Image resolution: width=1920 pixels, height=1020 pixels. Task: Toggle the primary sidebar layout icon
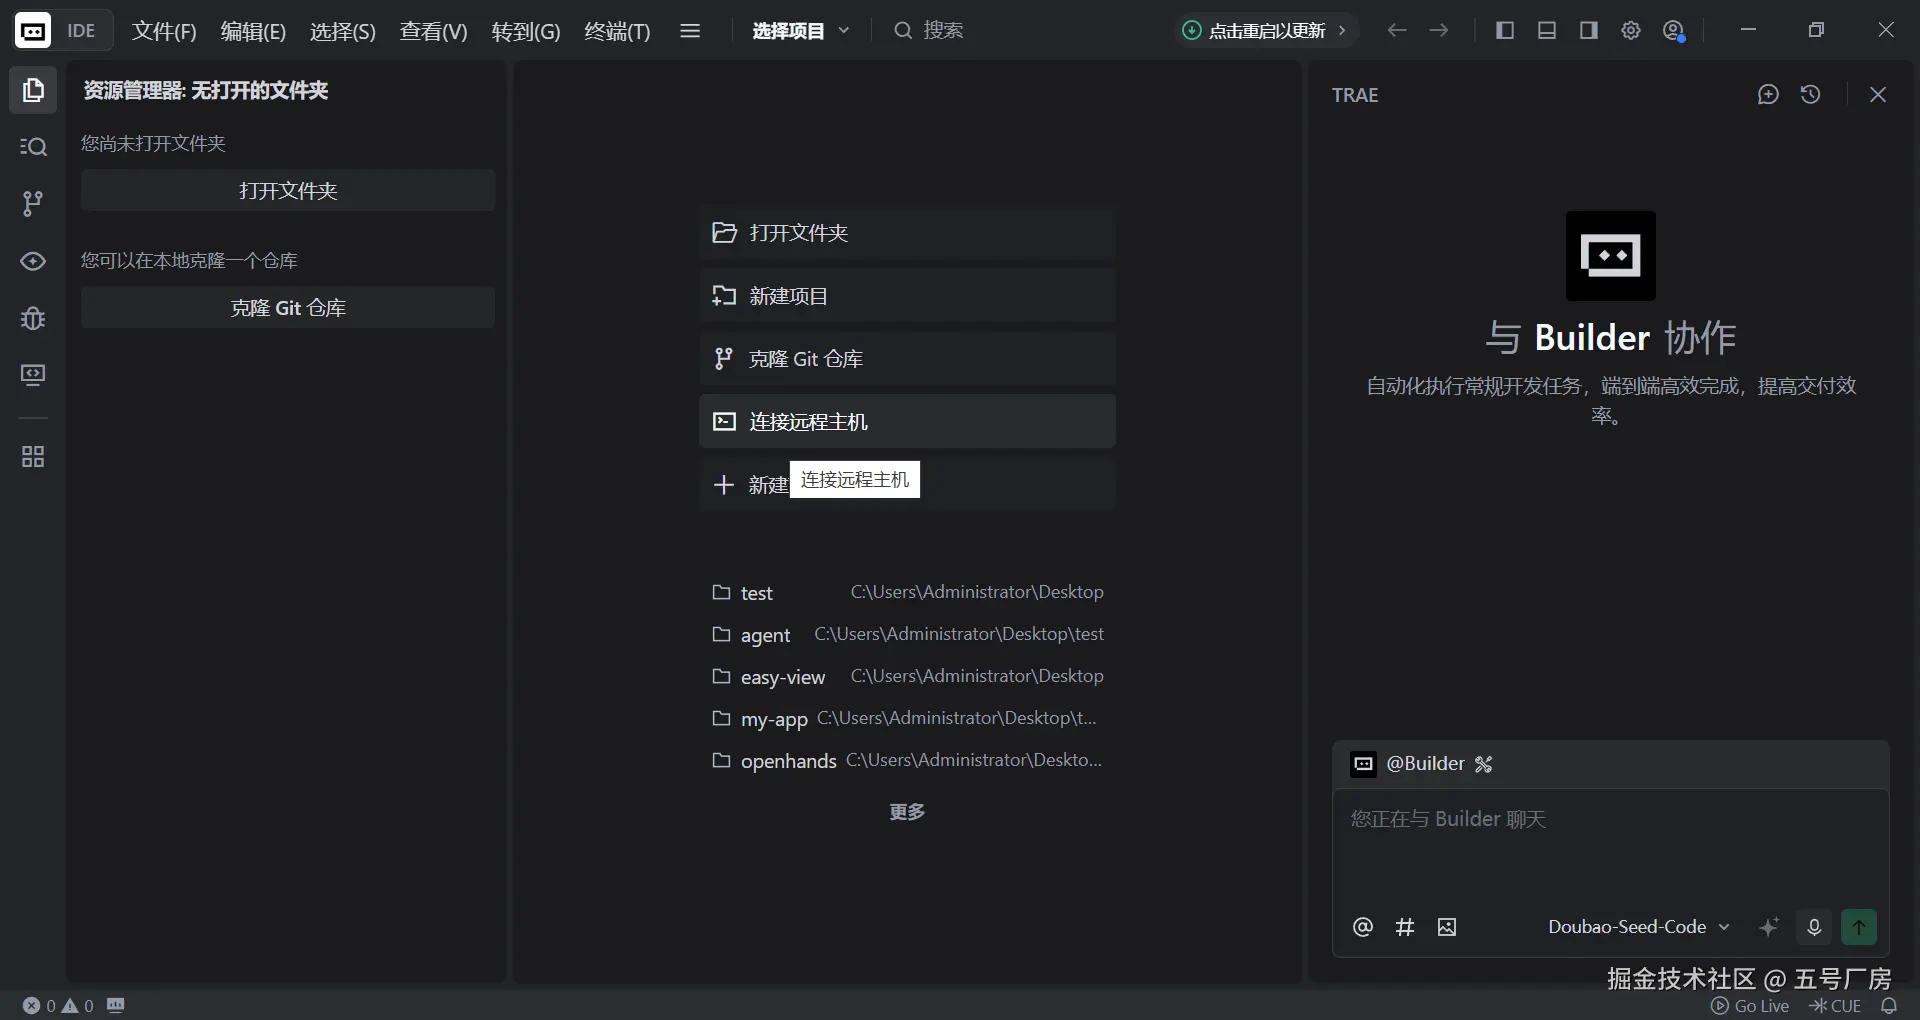(1505, 31)
